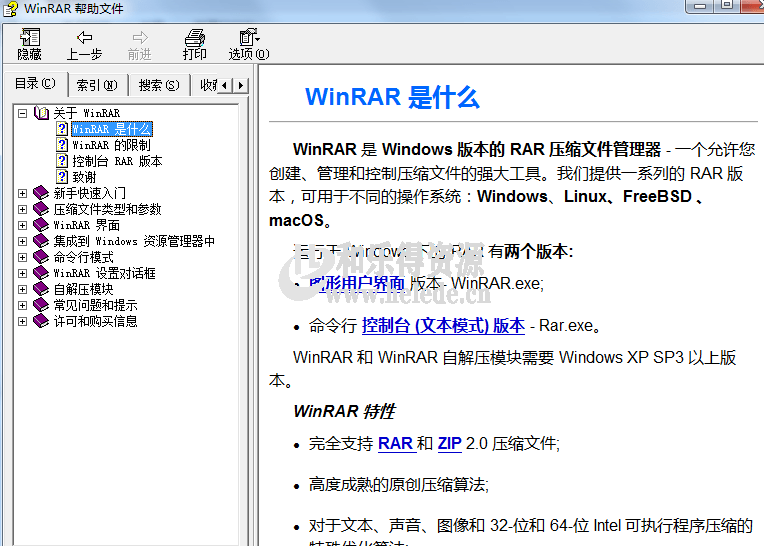
Task: Switch to the 索引(N) tab
Action: point(97,85)
